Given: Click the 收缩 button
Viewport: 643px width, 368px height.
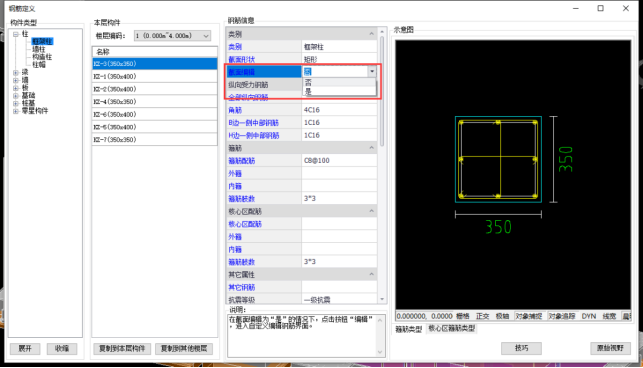Looking at the screenshot, I should (x=62, y=349).
